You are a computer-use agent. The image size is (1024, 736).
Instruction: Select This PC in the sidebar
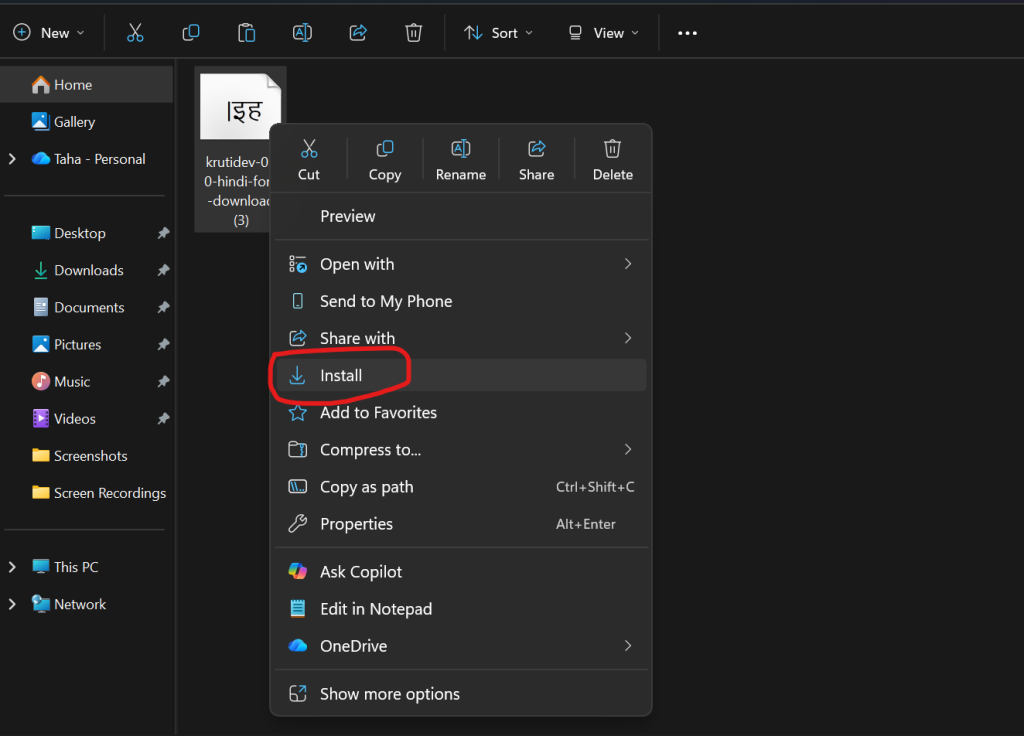(65, 567)
